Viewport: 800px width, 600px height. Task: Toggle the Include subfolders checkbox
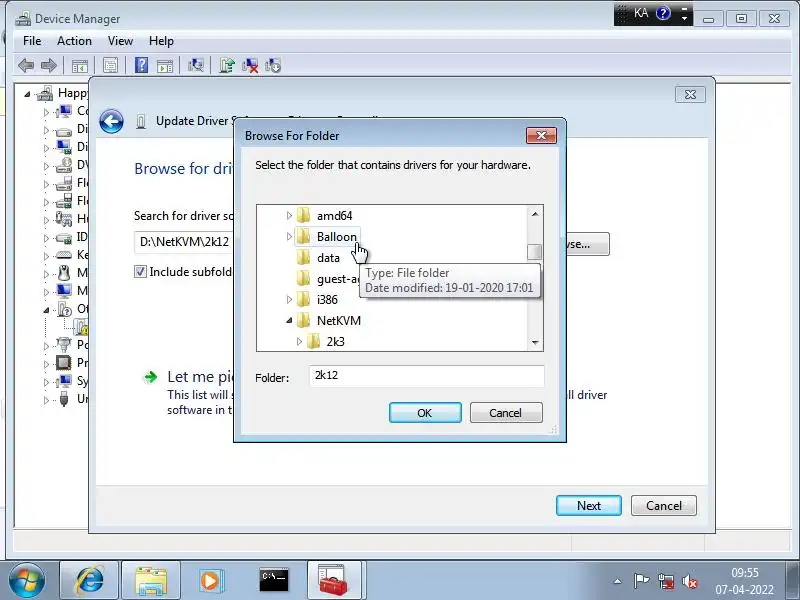[x=140, y=271]
